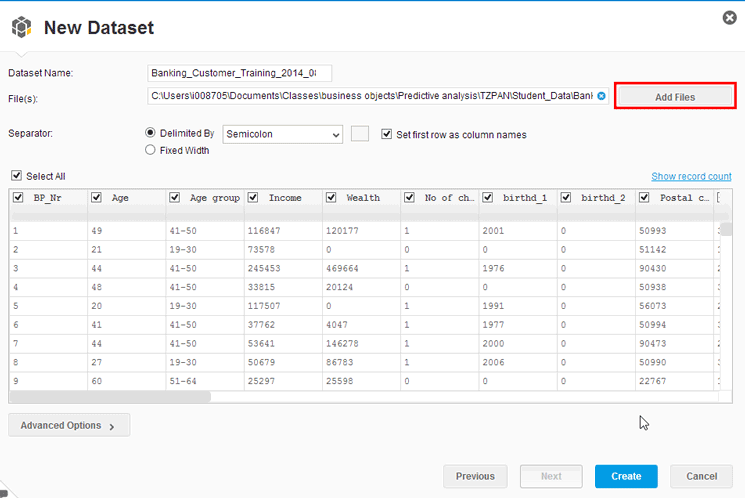The height and width of the screenshot is (498, 745).
Task: Click Income cell 73578
Action: pyautogui.click(x=261, y=249)
